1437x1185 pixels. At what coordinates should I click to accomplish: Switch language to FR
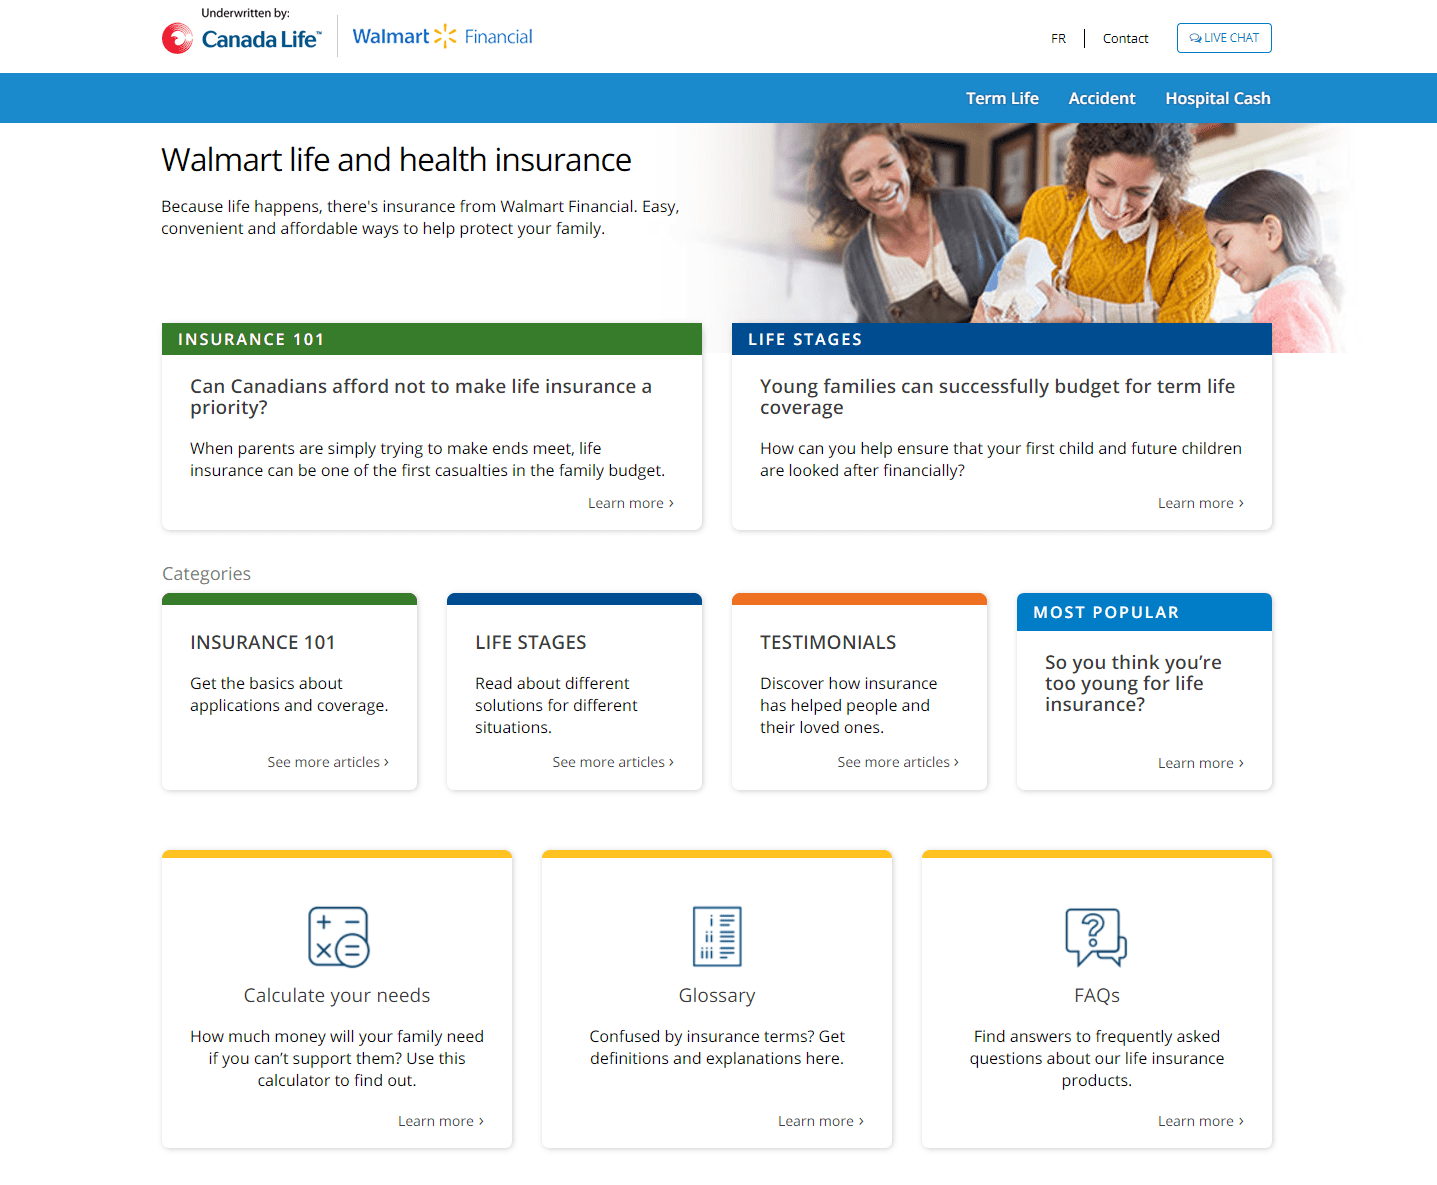pos(1058,39)
